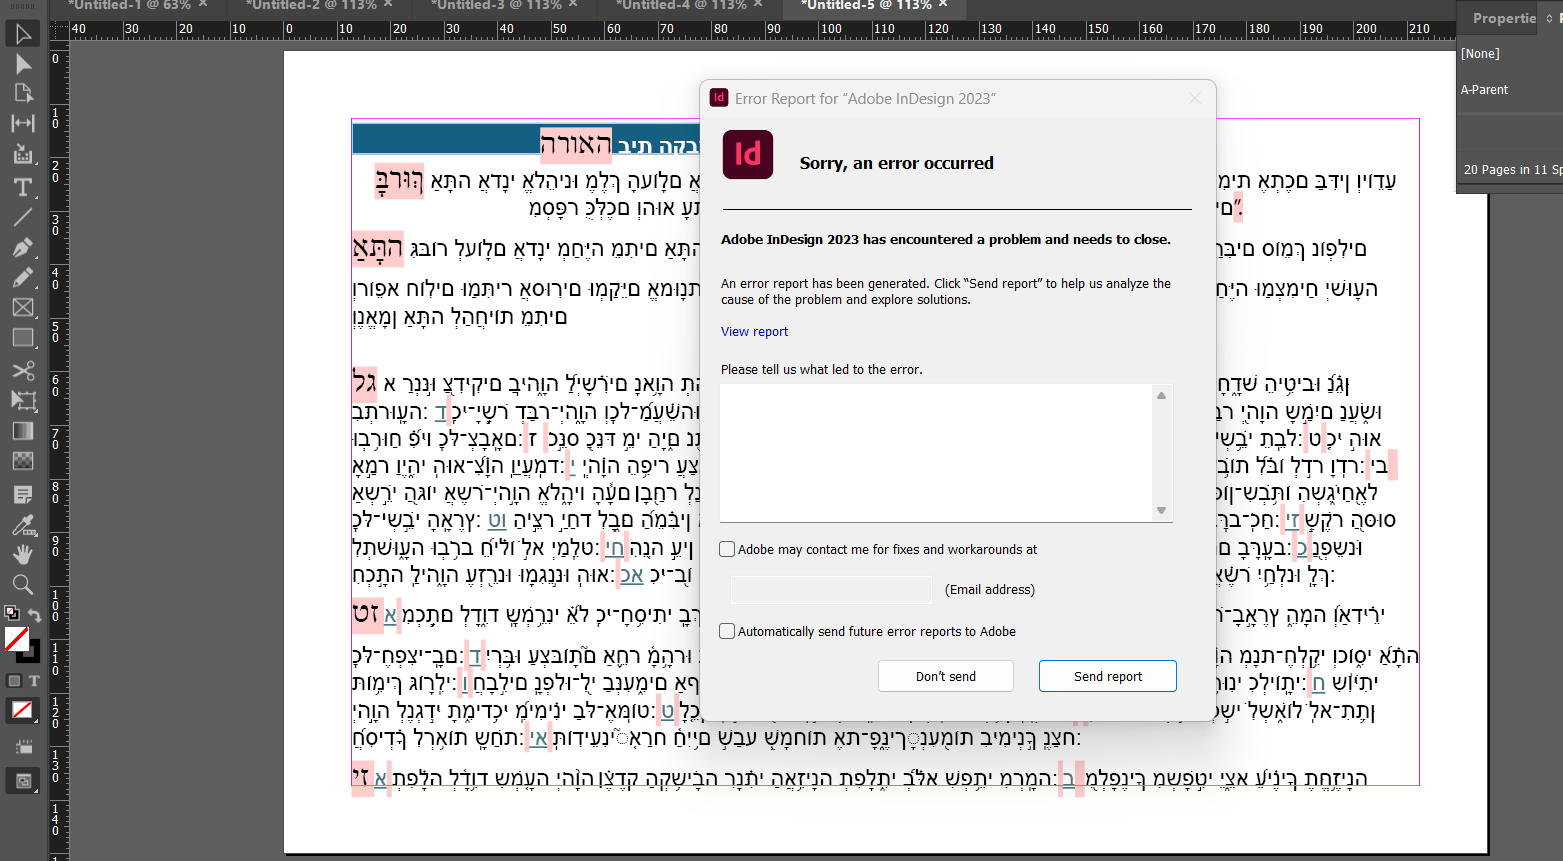Toggle formatting affects text in toolbar
The image size is (1563, 861).
pos(34,680)
